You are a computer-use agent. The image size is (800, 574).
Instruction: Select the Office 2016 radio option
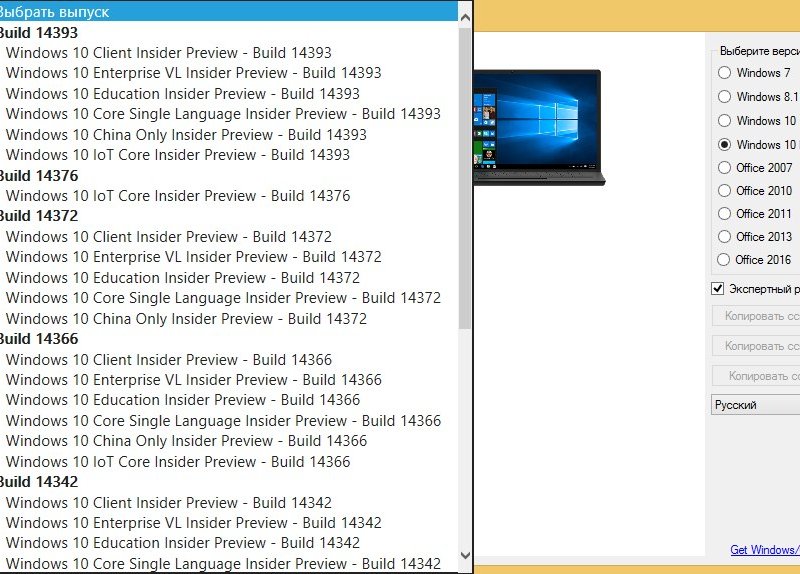pos(724,260)
